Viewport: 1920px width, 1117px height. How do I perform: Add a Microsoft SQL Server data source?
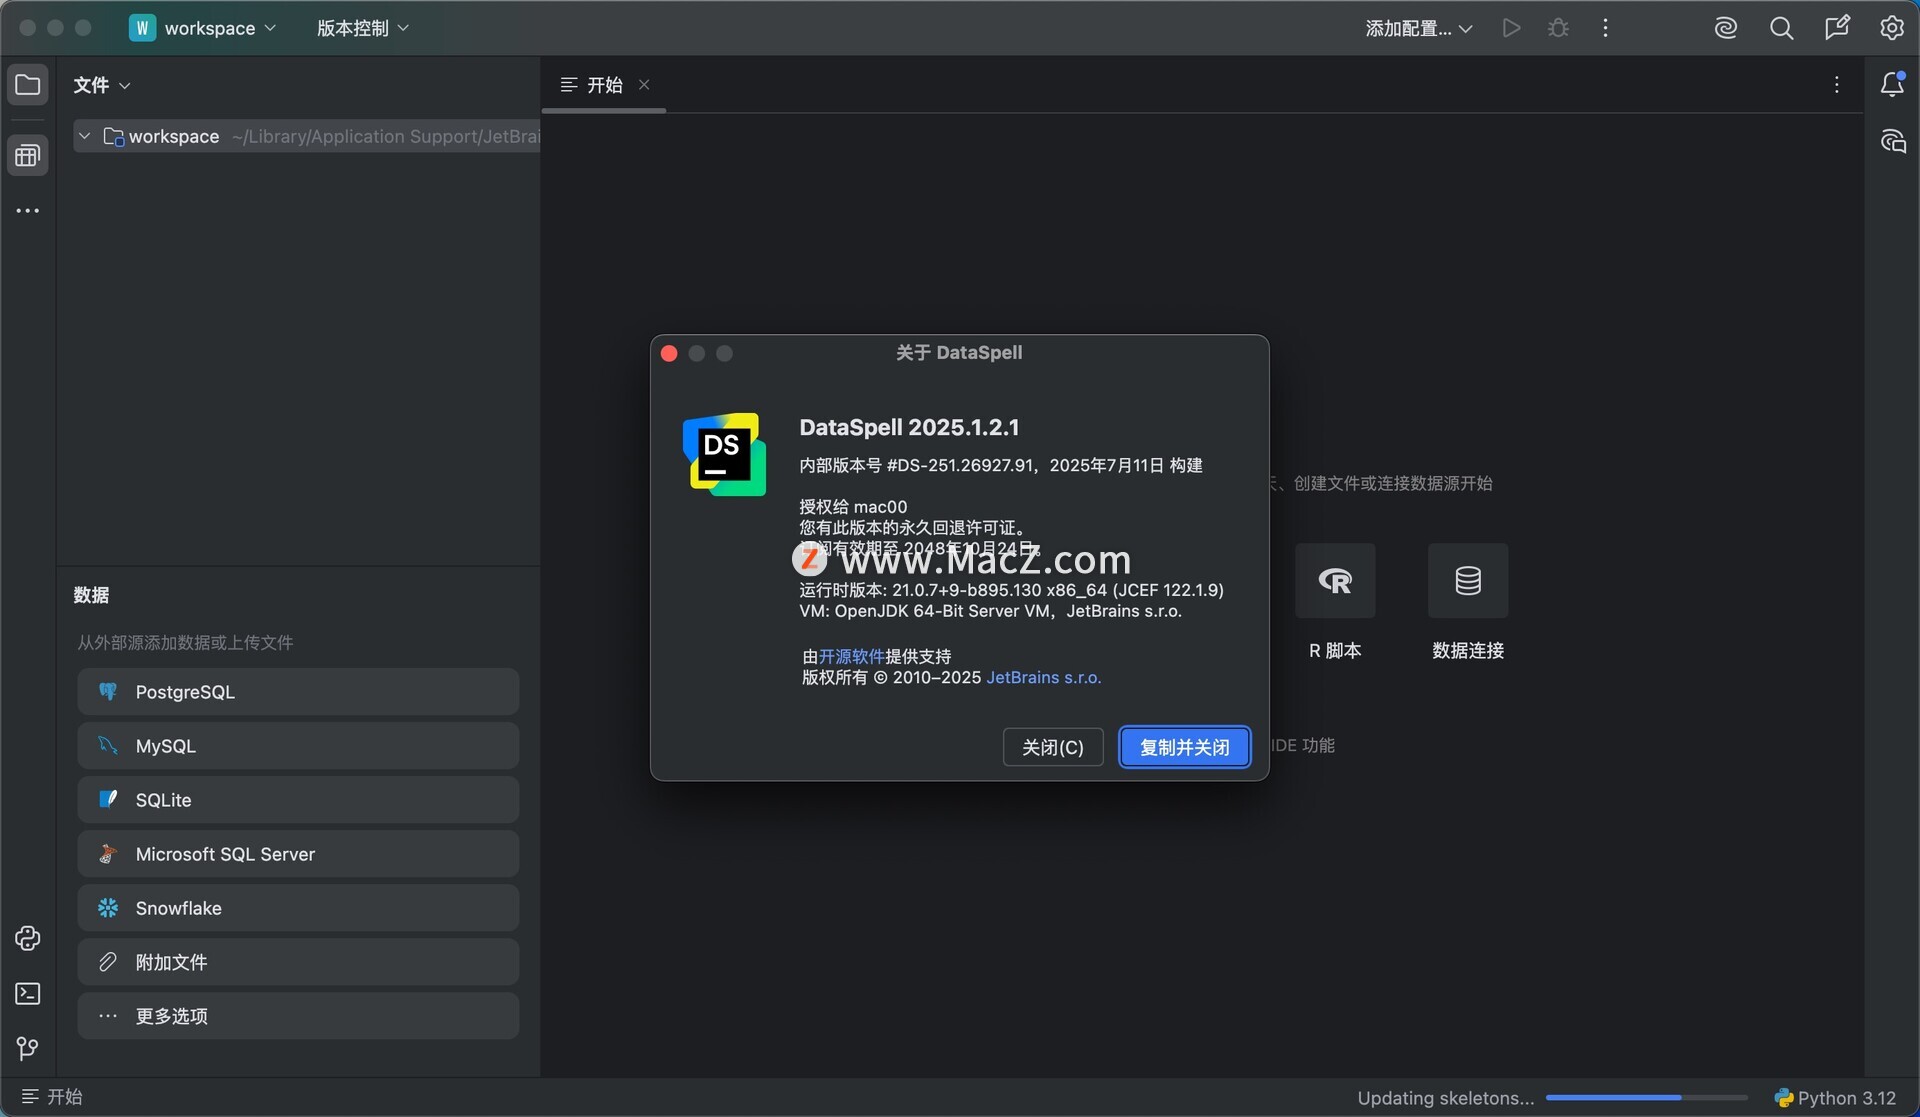point(298,854)
